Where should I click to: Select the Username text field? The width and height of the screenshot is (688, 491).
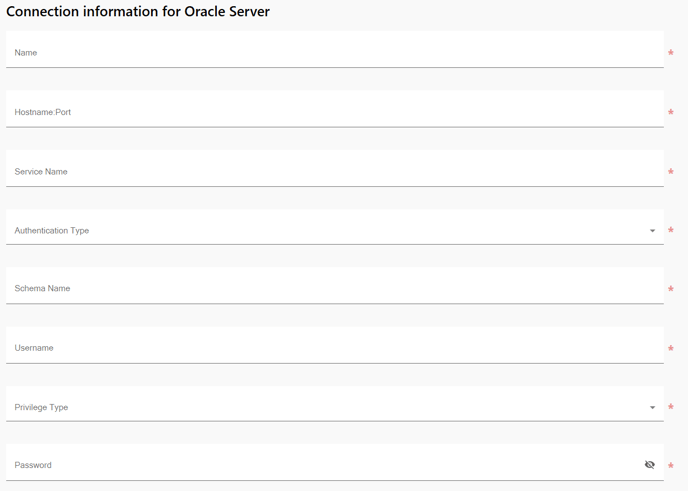pyautogui.click(x=335, y=345)
